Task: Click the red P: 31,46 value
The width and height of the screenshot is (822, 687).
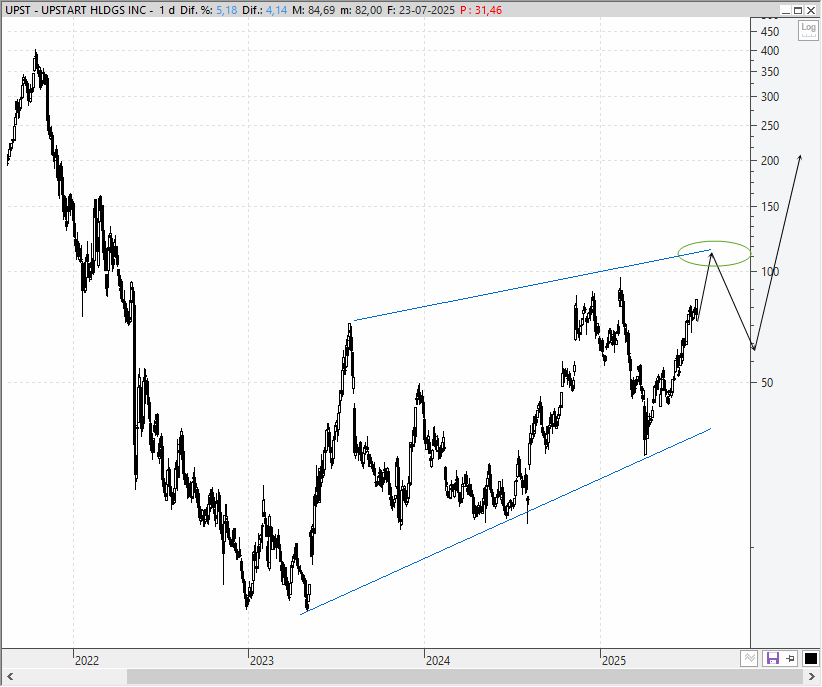Action: (x=481, y=10)
